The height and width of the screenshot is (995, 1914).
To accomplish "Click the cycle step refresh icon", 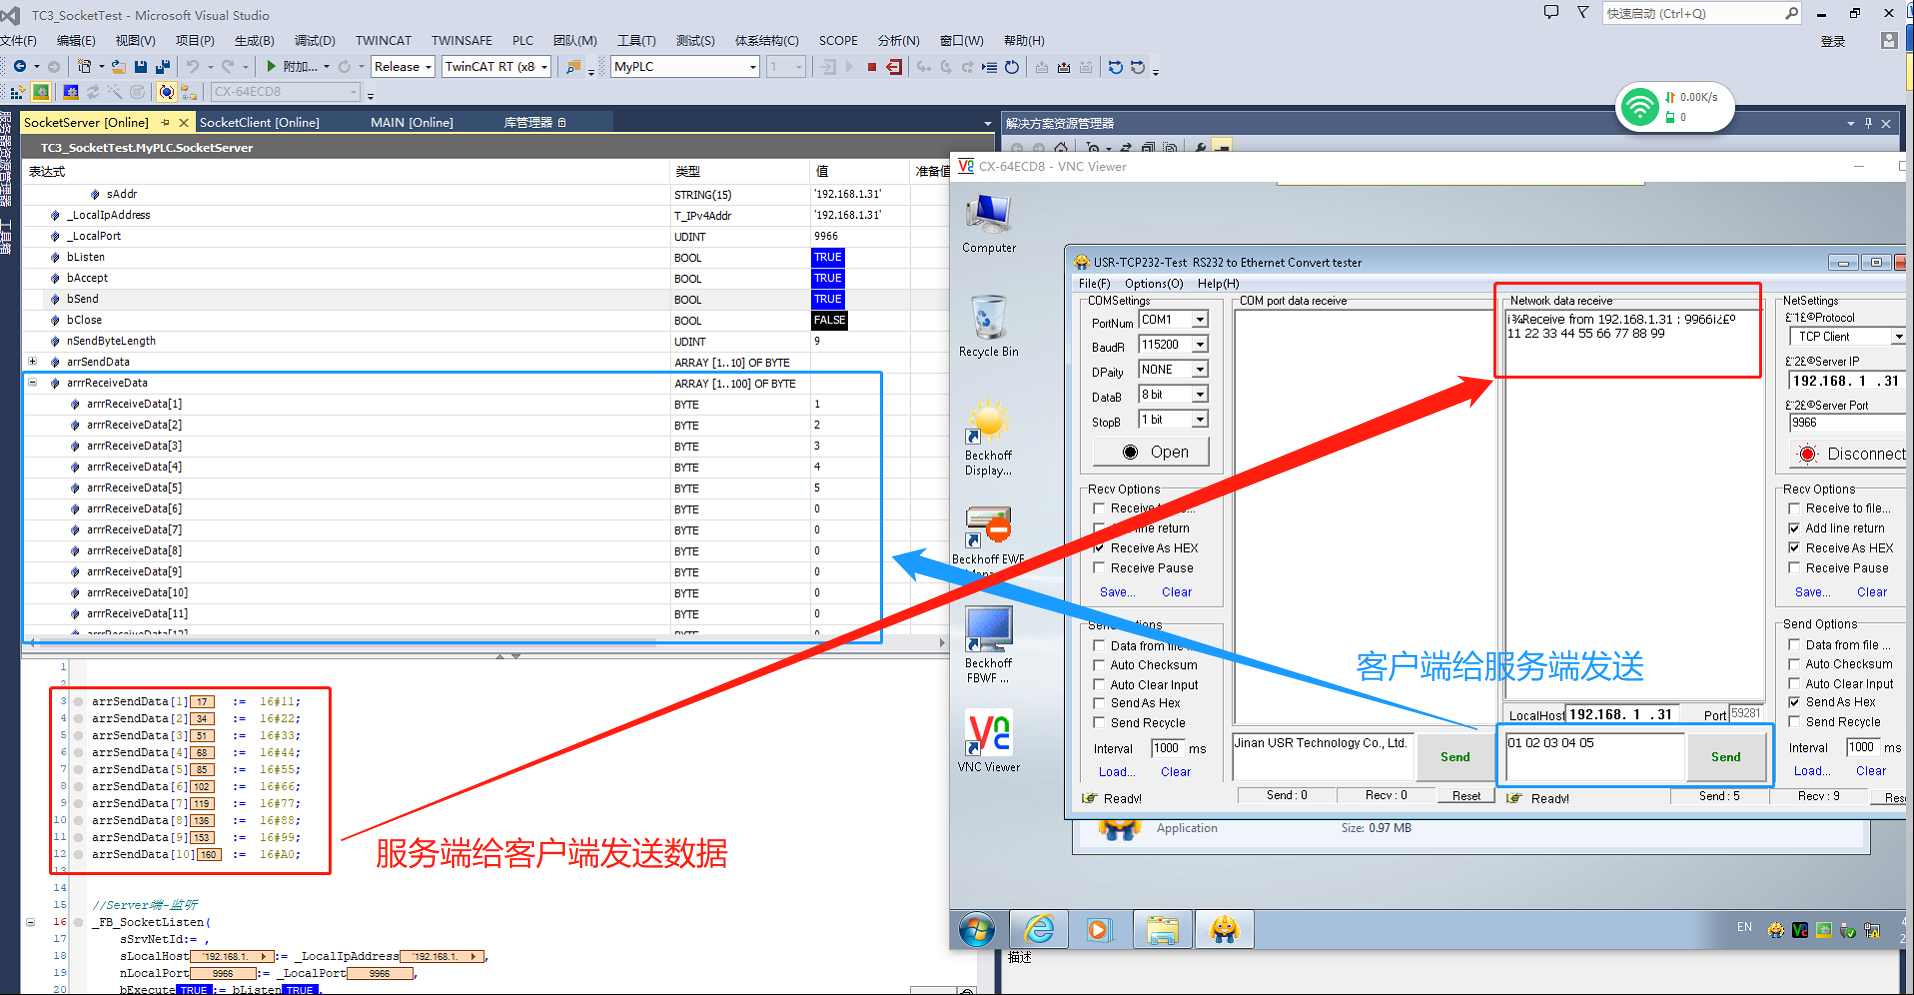I will [x=1012, y=67].
